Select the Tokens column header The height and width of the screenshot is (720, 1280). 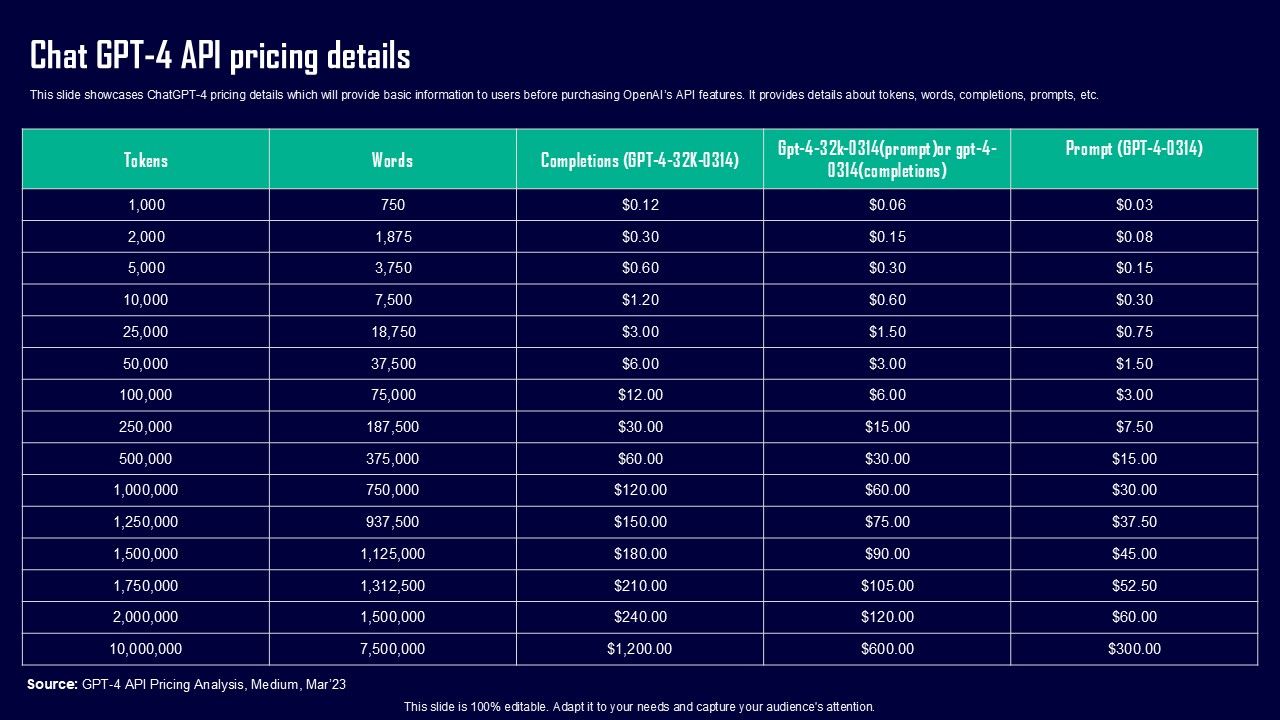146,160
